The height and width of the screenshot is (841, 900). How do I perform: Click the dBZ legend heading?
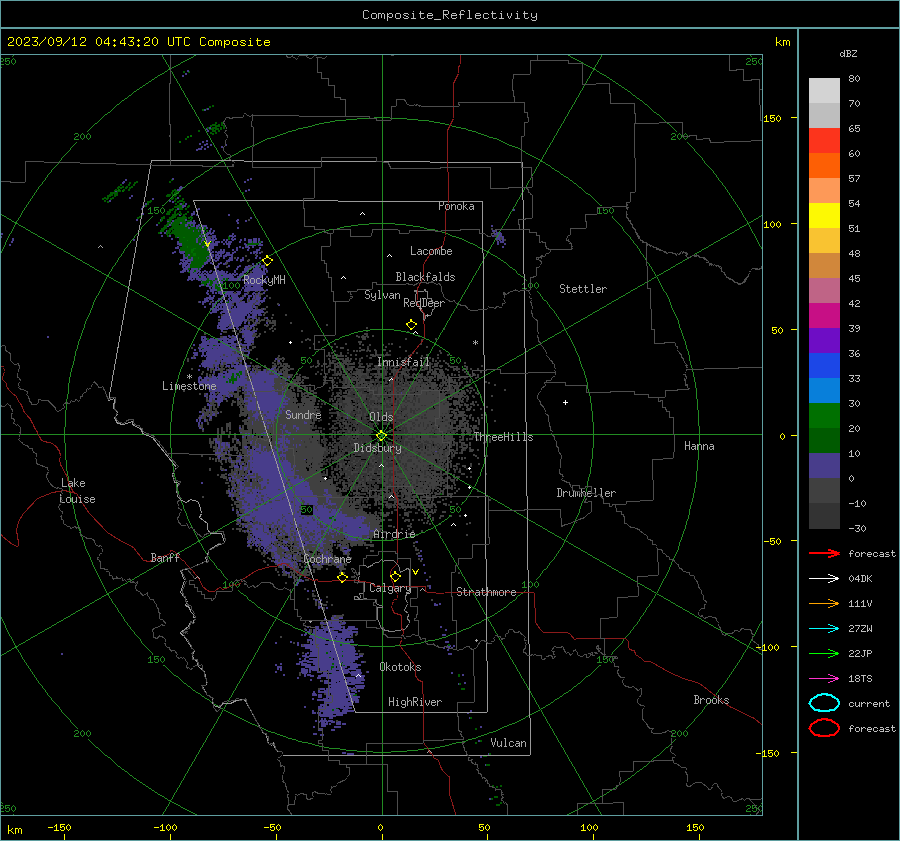tap(848, 53)
